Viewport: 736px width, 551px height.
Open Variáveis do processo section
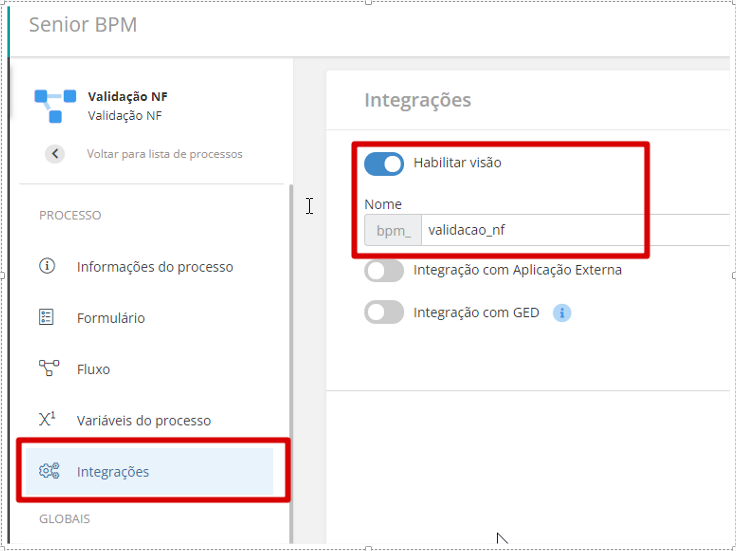pos(144,421)
